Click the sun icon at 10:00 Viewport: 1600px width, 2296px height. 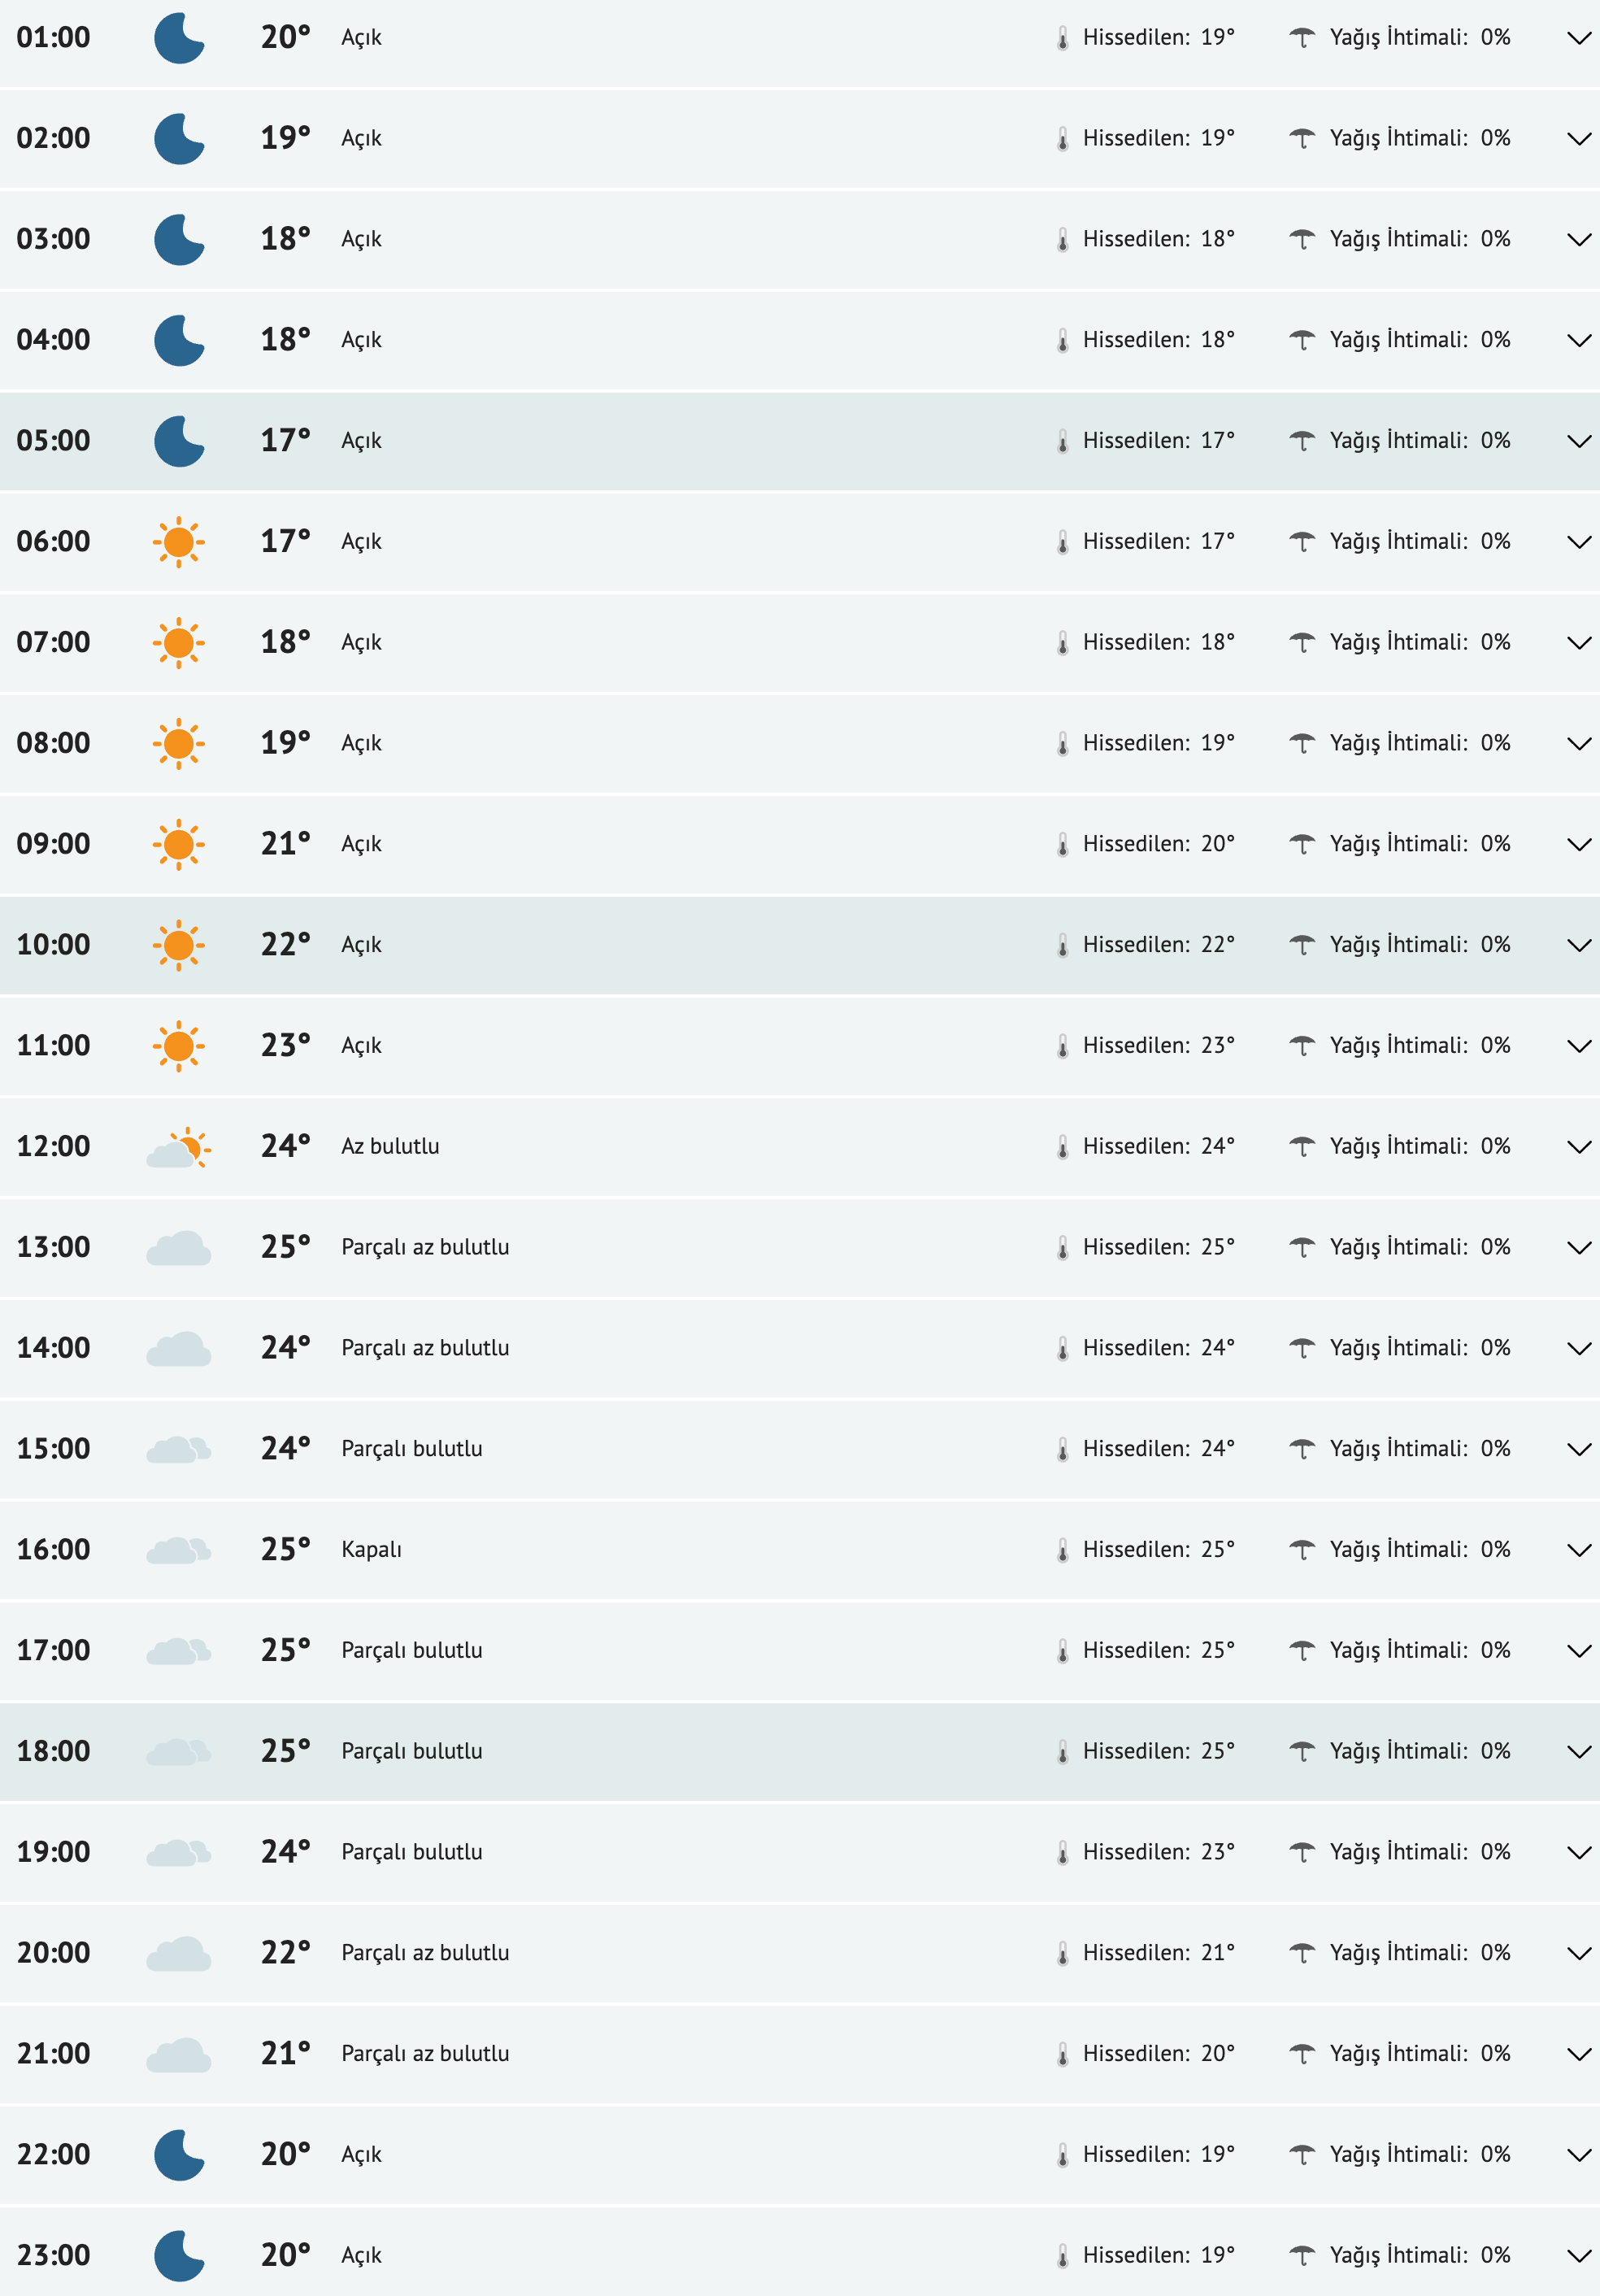179,945
